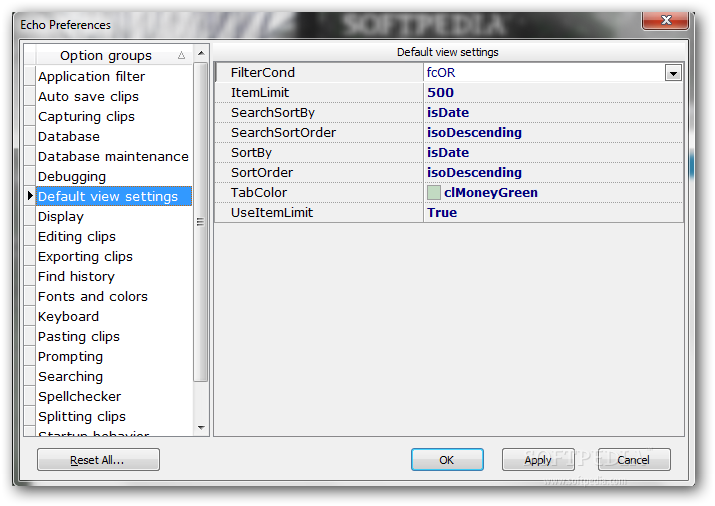
Task: Sort list by Option groups header
Action: tap(114, 56)
